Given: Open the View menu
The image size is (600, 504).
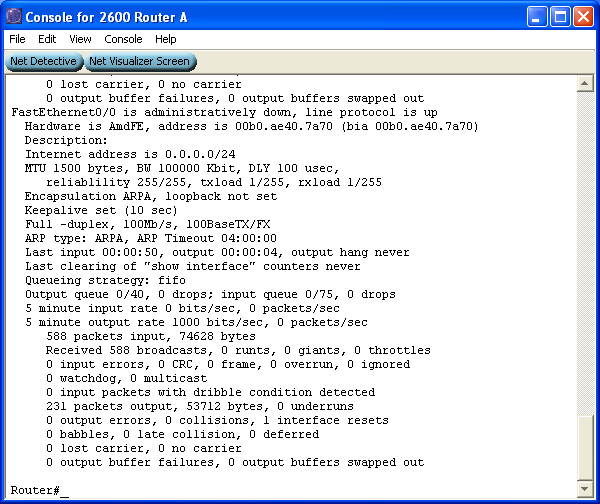Looking at the screenshot, I should click(x=80, y=39).
